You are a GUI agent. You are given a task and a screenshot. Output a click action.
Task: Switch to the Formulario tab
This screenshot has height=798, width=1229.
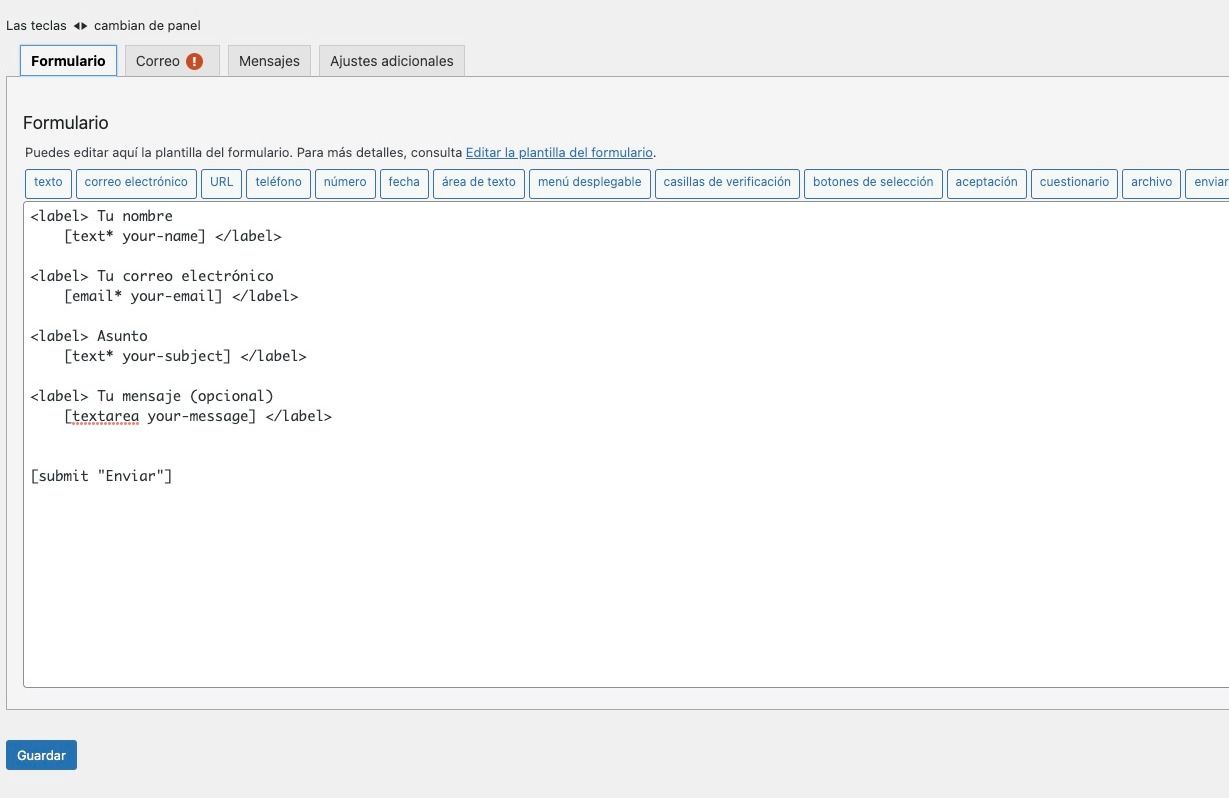pos(68,61)
